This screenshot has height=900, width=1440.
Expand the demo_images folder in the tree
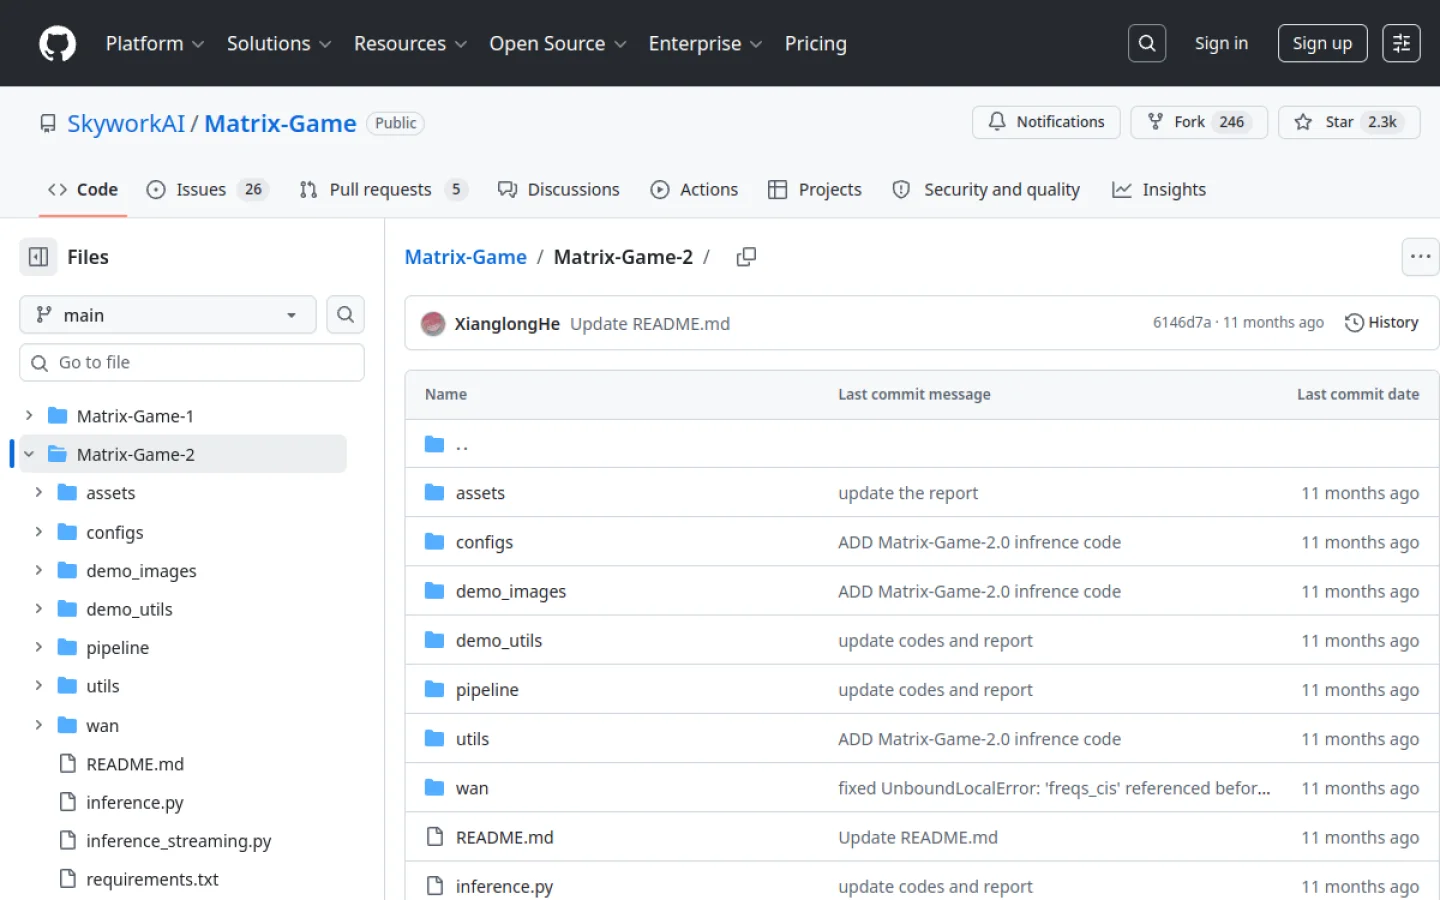coord(39,570)
